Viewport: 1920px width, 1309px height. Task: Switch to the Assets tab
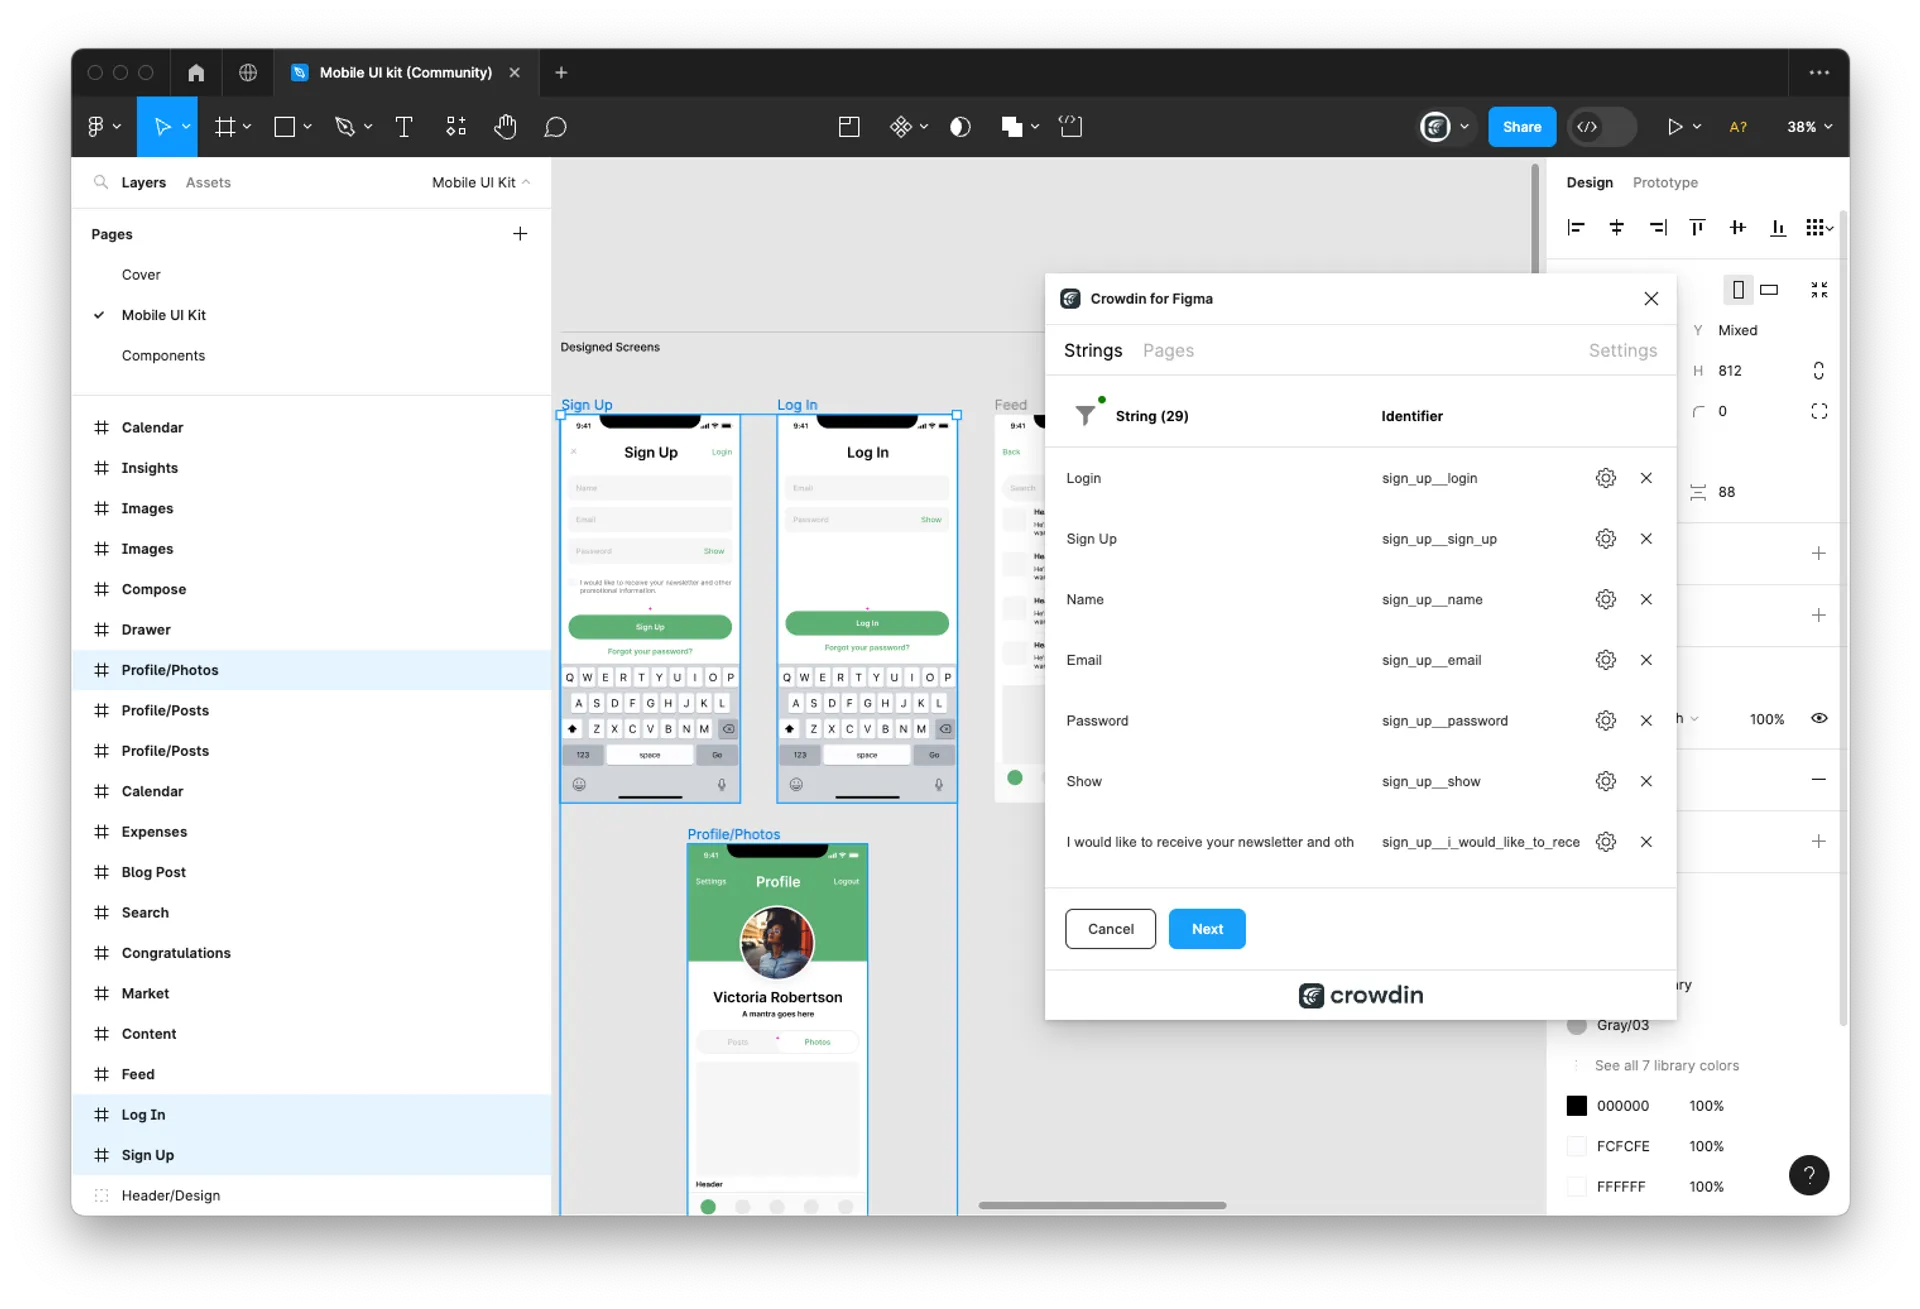pos(208,182)
